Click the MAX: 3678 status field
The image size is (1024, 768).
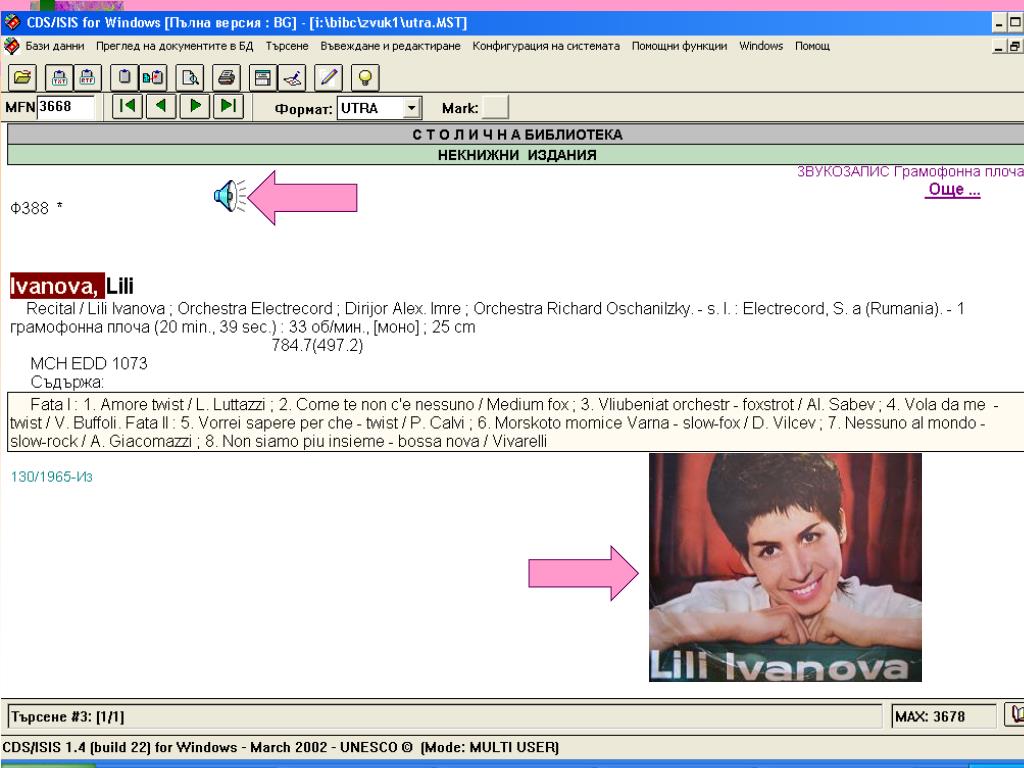tap(944, 716)
